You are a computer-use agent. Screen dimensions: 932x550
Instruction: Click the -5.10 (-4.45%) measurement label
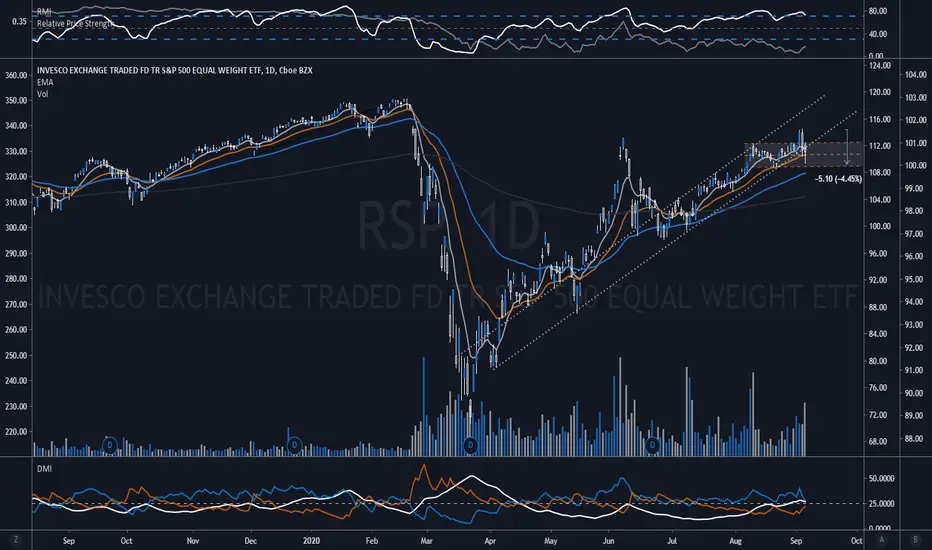click(x=839, y=178)
